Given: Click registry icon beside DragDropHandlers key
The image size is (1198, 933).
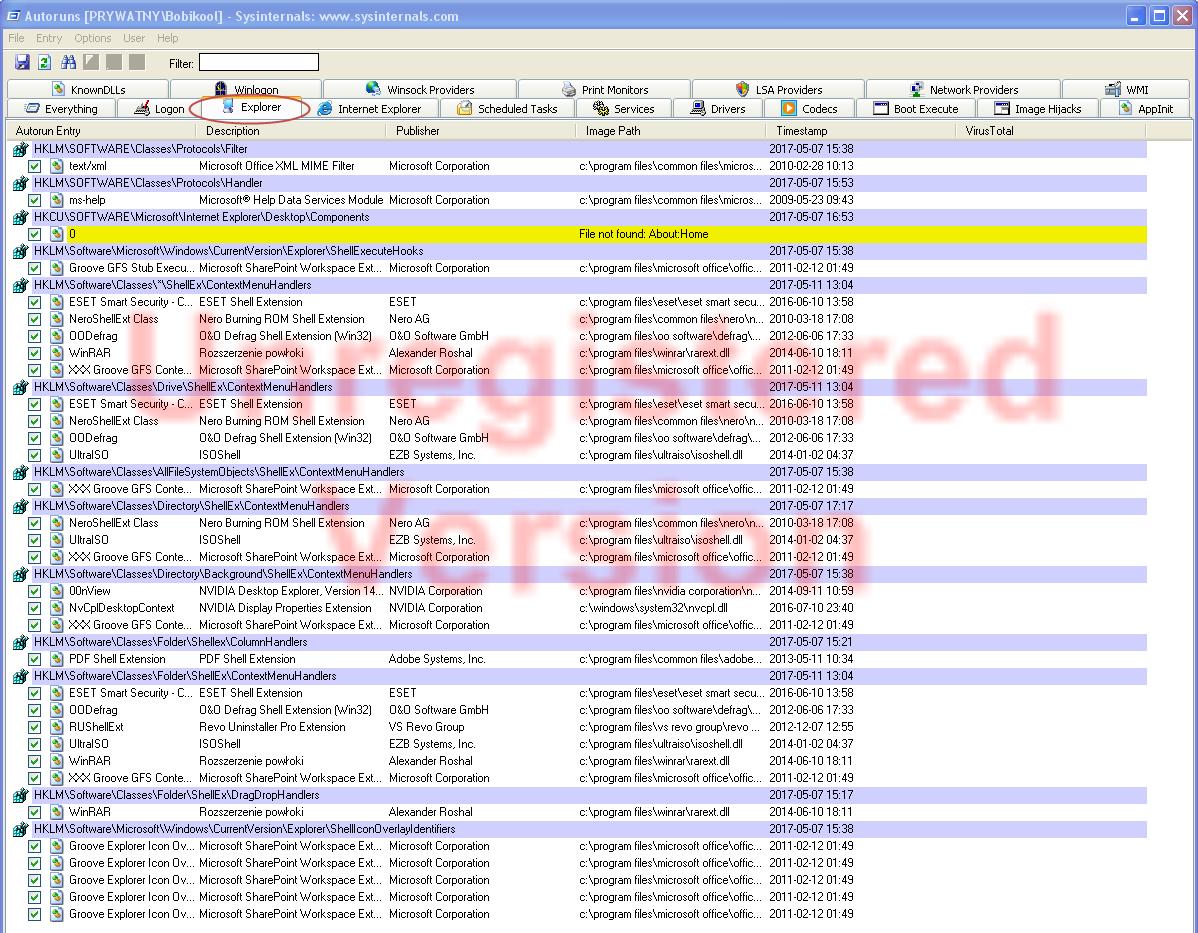Looking at the screenshot, I should pyautogui.click(x=21, y=795).
